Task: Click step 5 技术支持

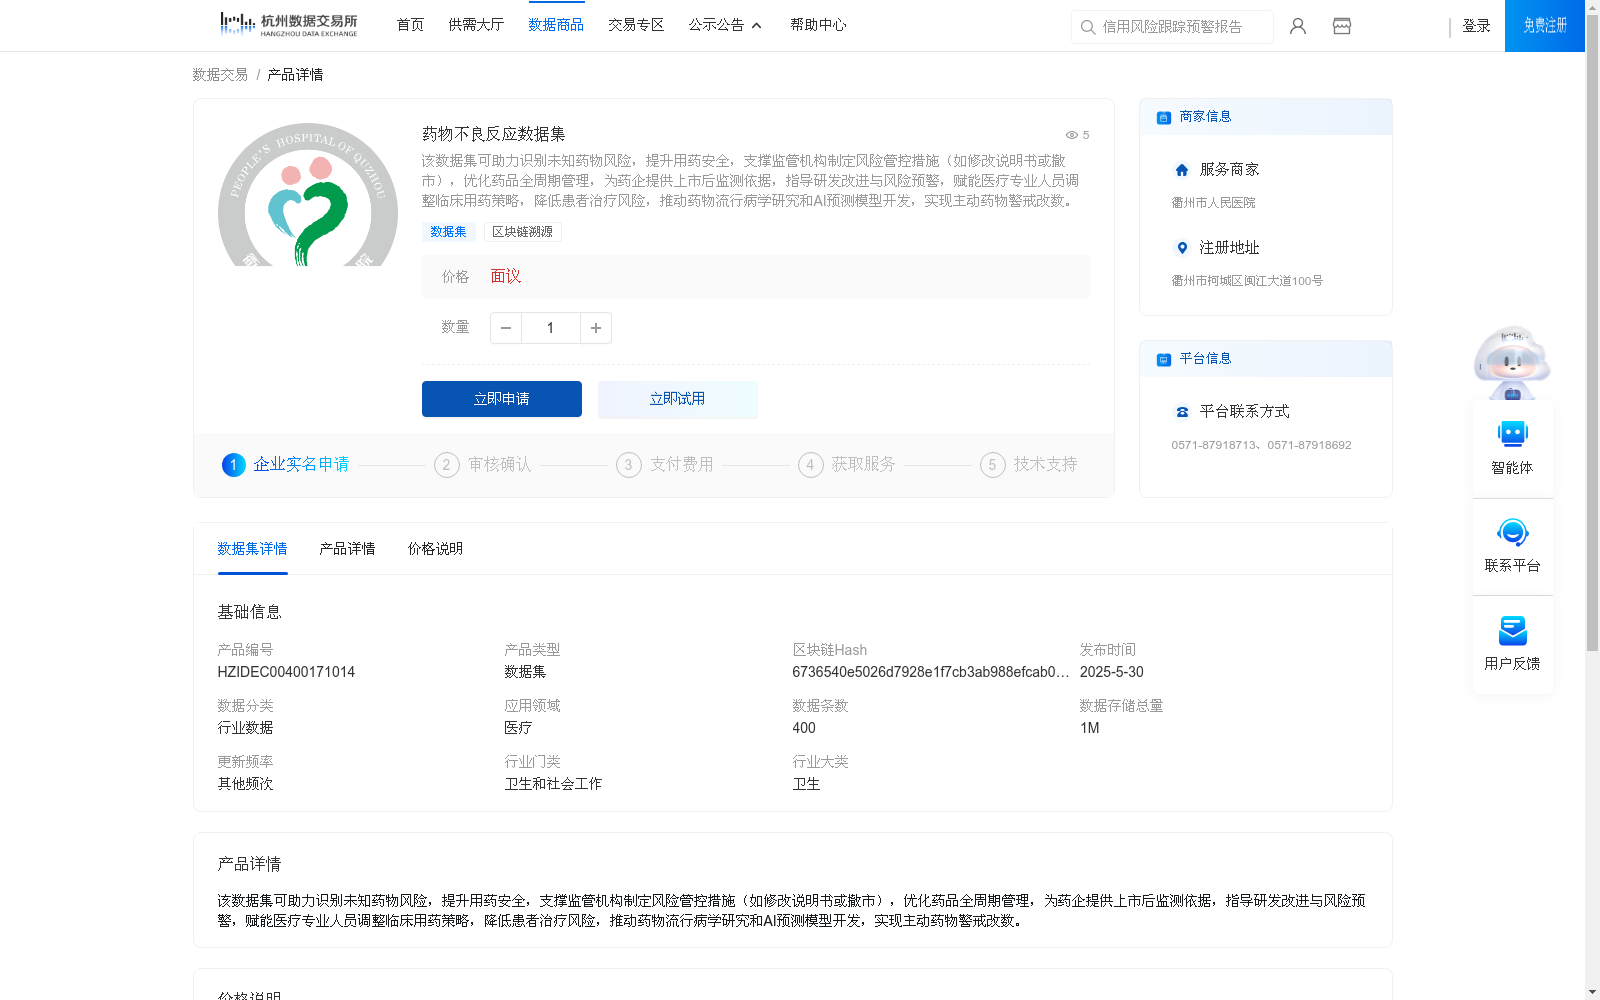Action: (x=1029, y=465)
